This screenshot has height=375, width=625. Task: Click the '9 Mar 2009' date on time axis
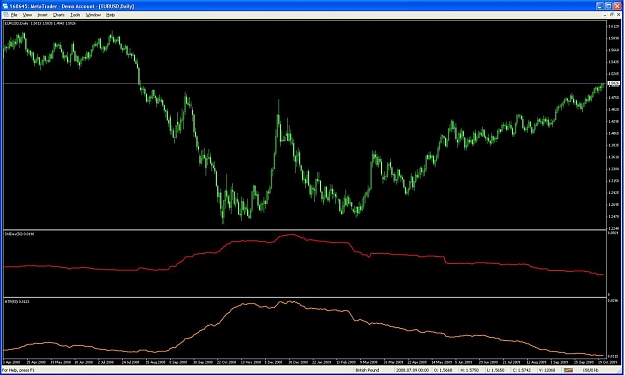pyautogui.click(x=369, y=362)
